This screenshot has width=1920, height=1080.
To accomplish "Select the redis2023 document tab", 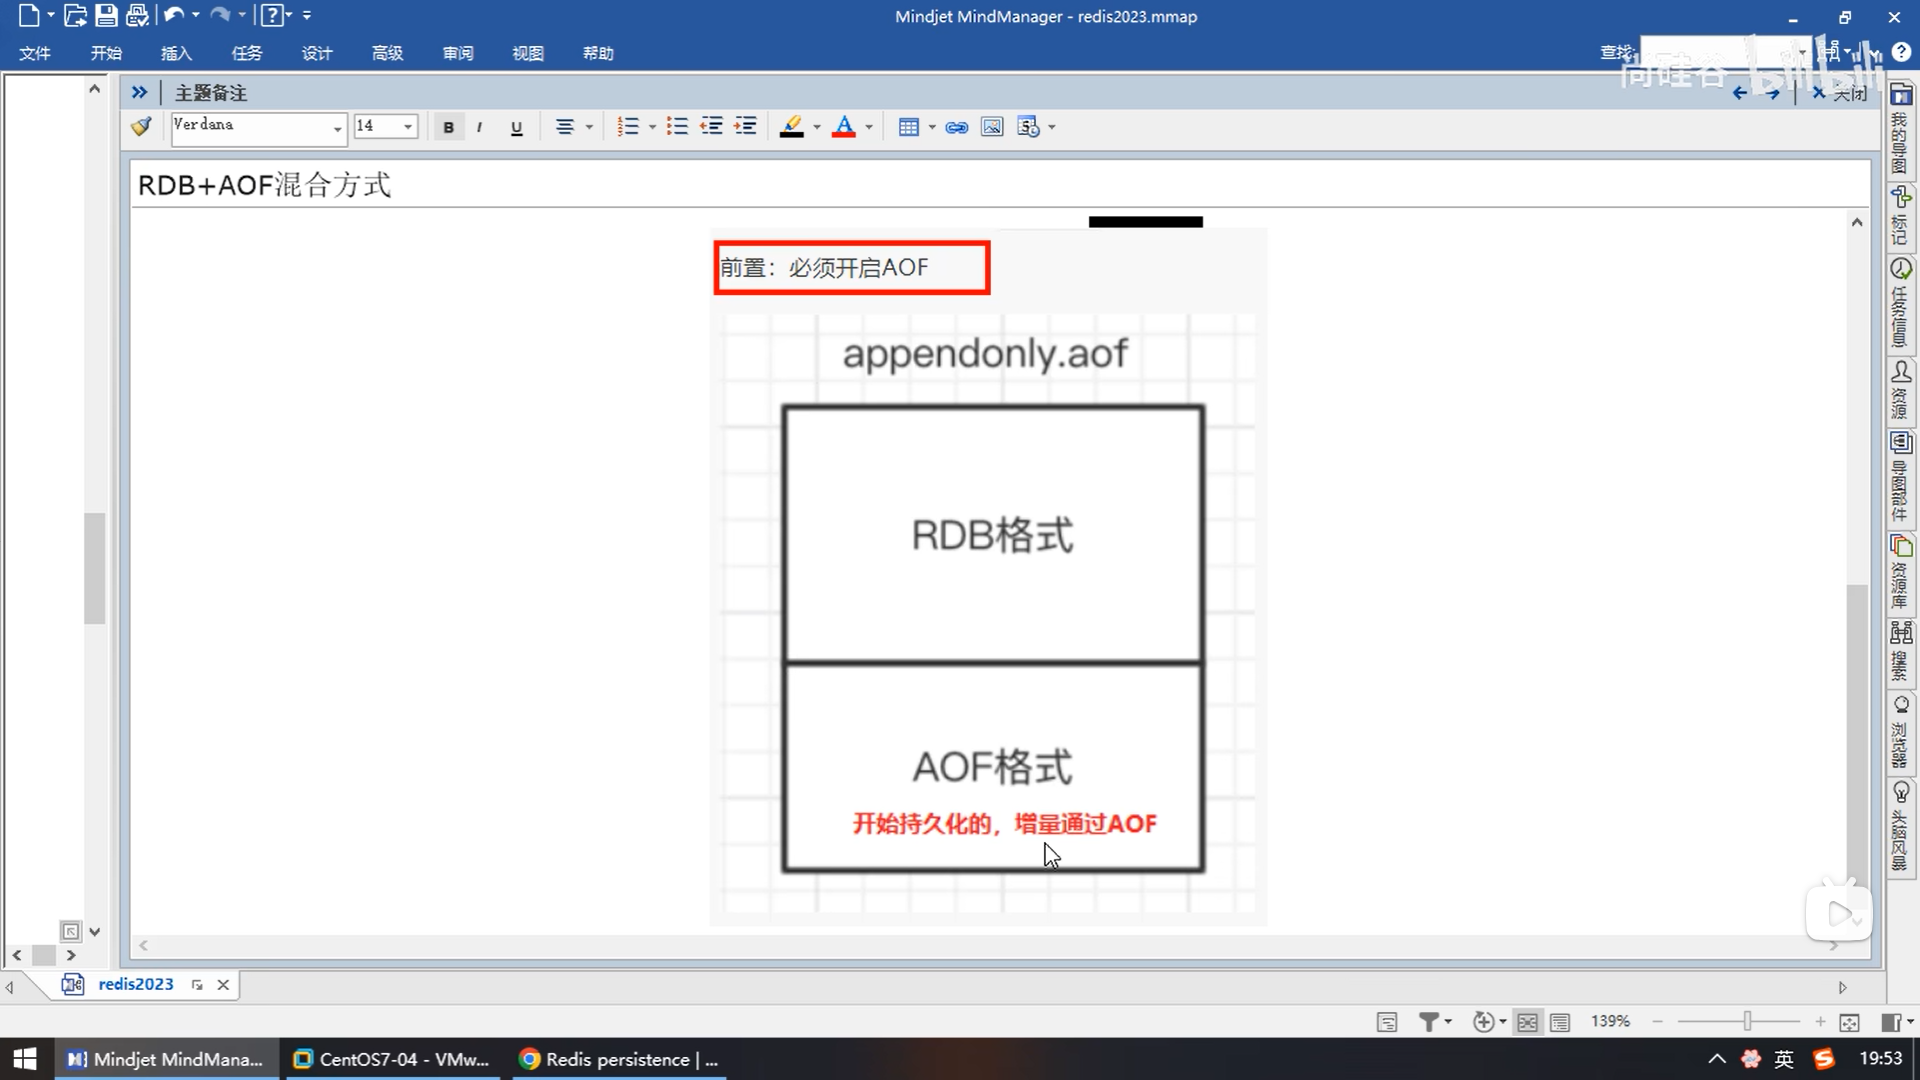I will click(x=135, y=984).
